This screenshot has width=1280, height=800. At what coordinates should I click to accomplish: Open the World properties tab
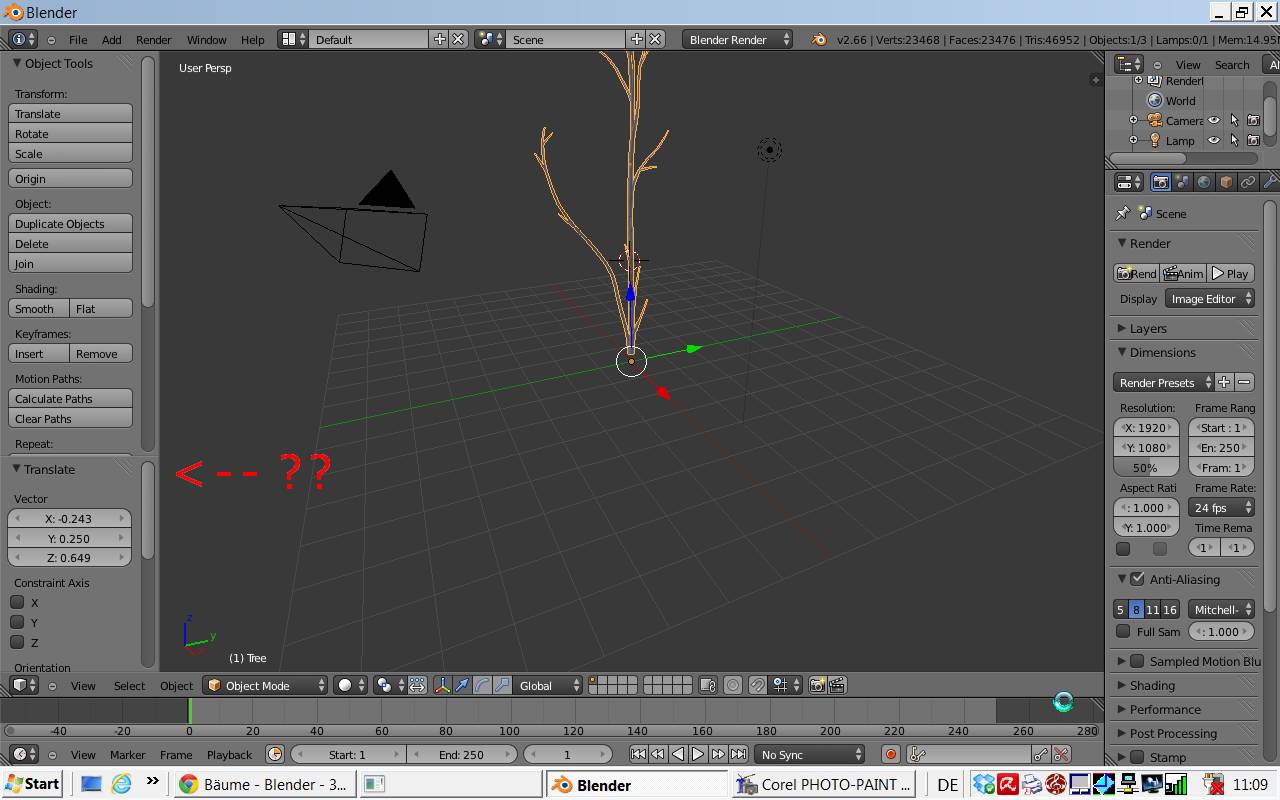click(x=1204, y=182)
